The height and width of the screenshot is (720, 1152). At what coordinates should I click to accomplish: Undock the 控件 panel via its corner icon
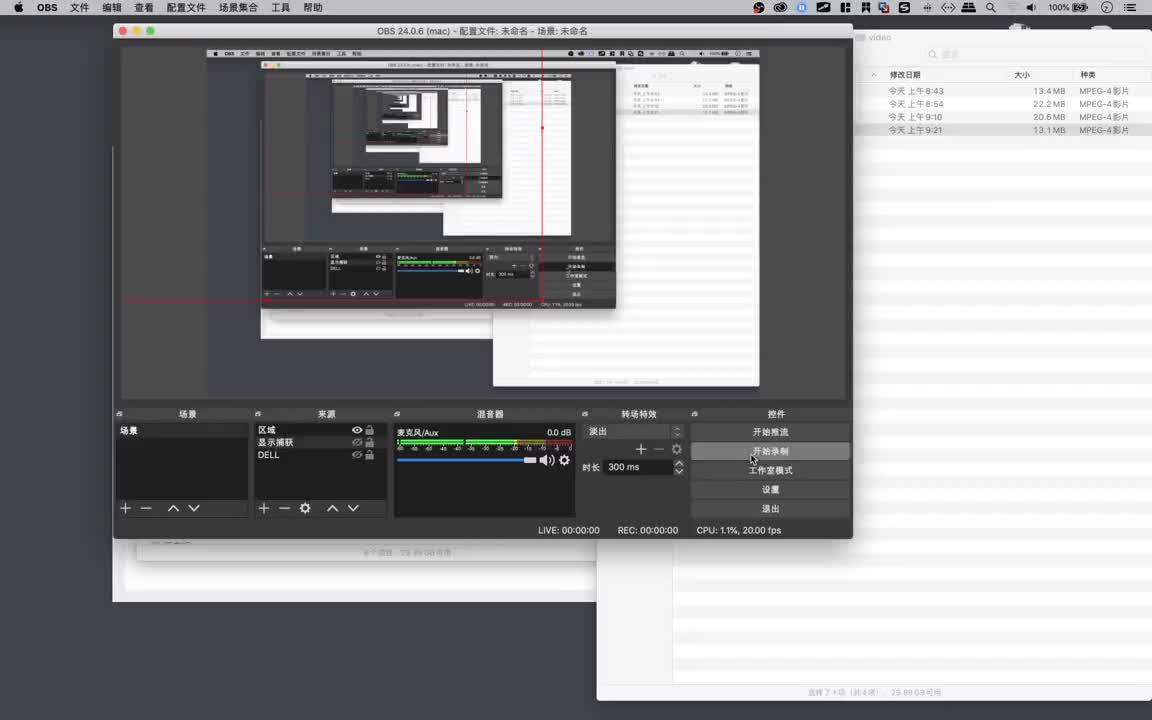tap(694, 414)
